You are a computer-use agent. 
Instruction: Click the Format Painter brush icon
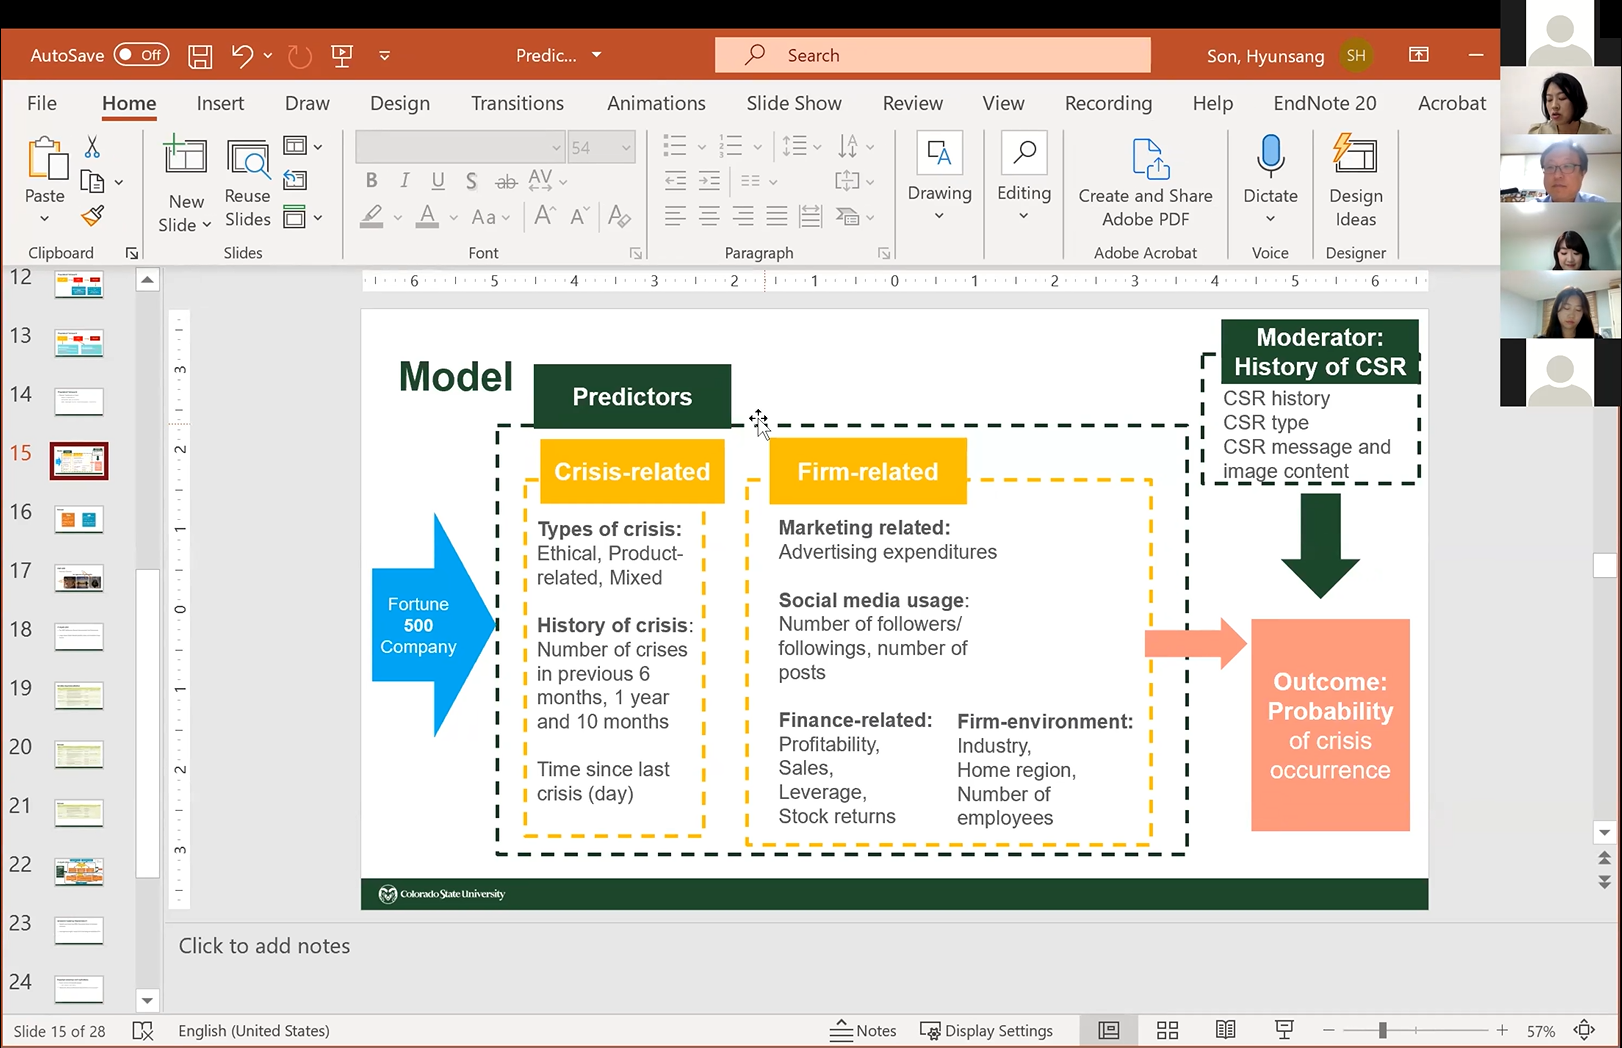pos(92,215)
